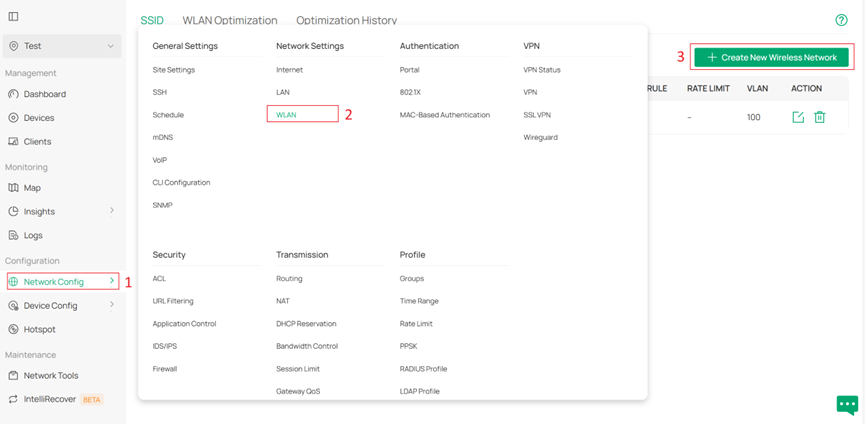865x424 pixels.
Task: Click the Hotspot icon in sidebar
Action: pos(14,329)
